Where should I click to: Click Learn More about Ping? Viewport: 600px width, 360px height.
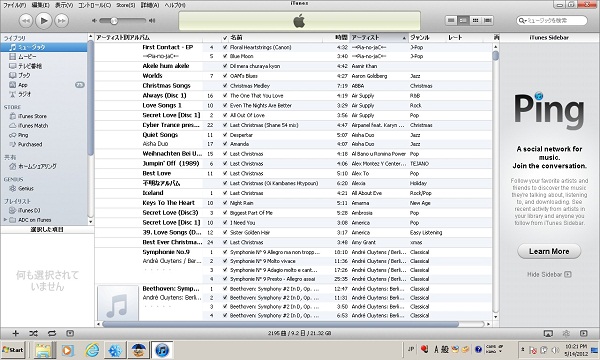[x=549, y=251]
